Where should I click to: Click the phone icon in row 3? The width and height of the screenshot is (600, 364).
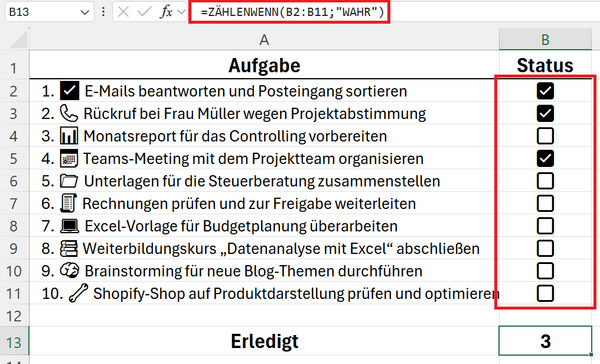click(x=69, y=114)
